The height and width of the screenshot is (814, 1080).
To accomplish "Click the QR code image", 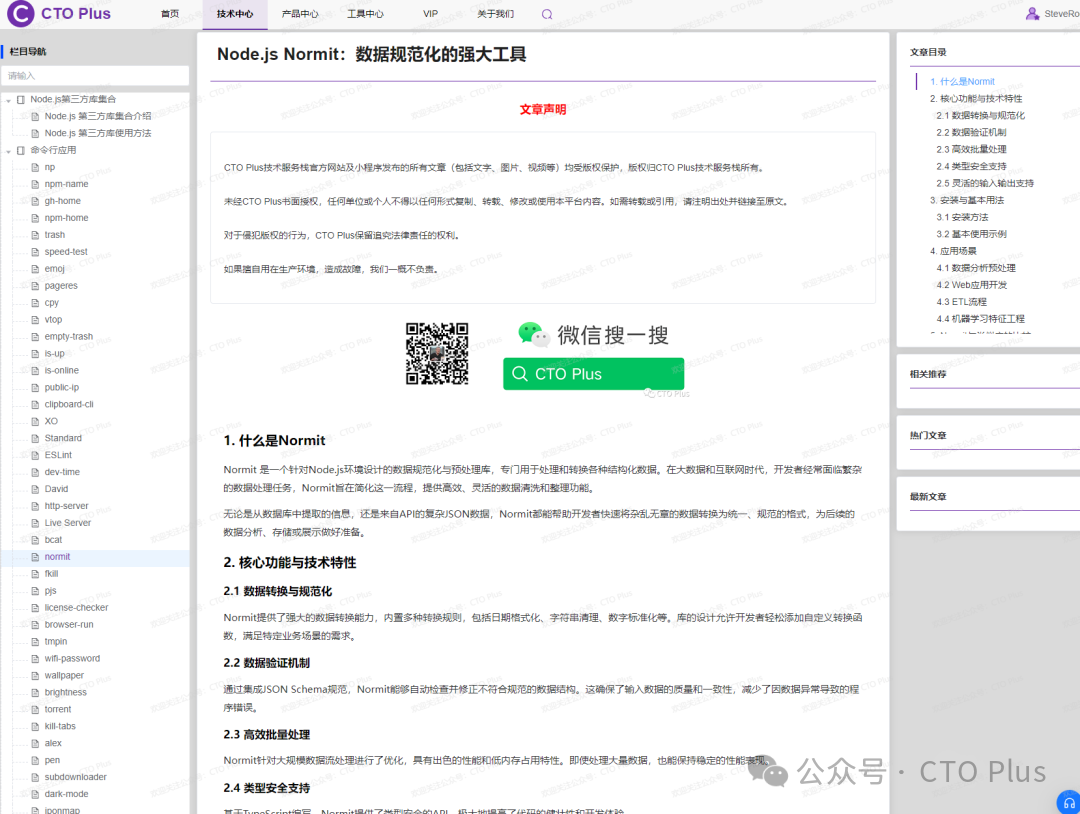I will pyautogui.click(x=437, y=353).
